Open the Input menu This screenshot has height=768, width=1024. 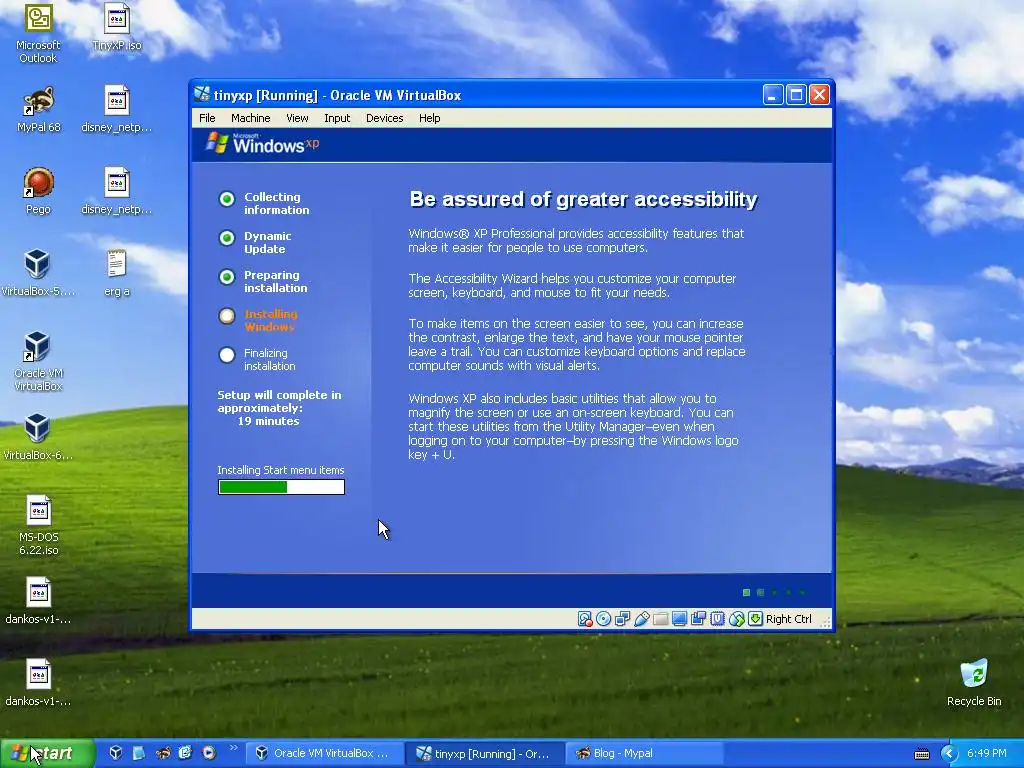click(337, 118)
